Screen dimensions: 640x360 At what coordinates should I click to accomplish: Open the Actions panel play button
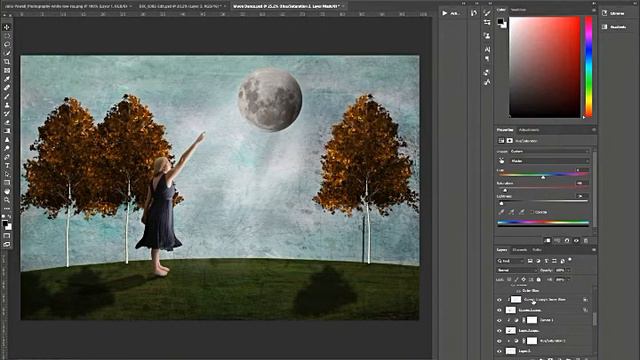click(444, 13)
